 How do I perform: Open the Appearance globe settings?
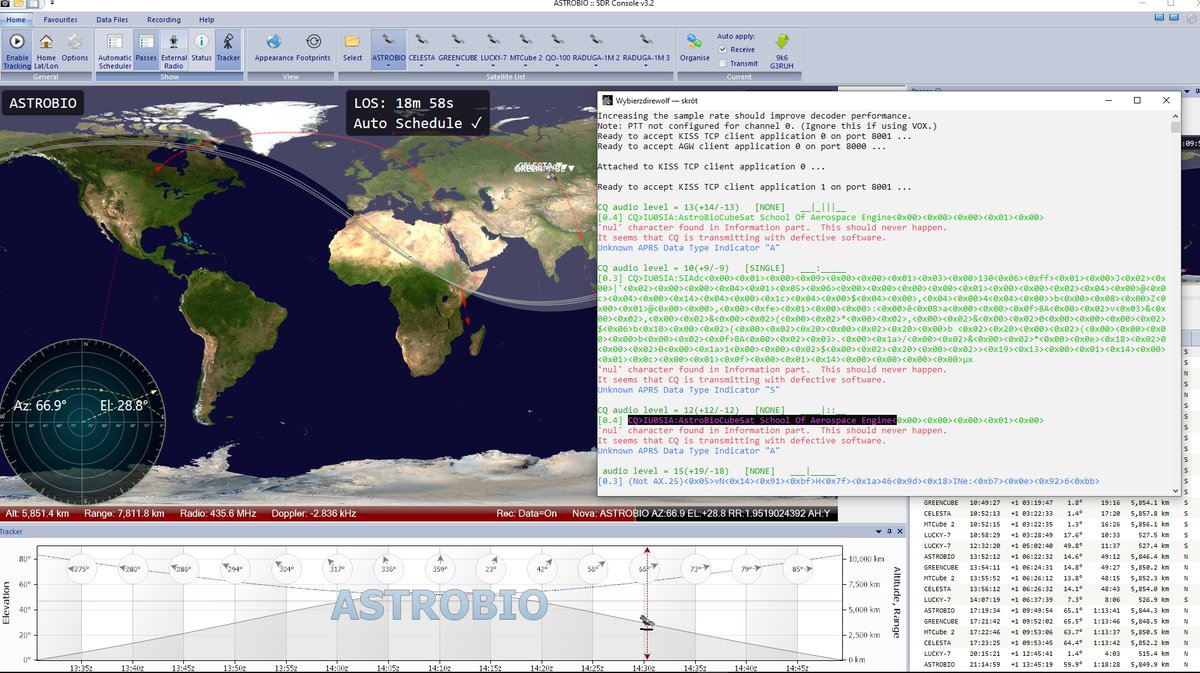point(273,41)
